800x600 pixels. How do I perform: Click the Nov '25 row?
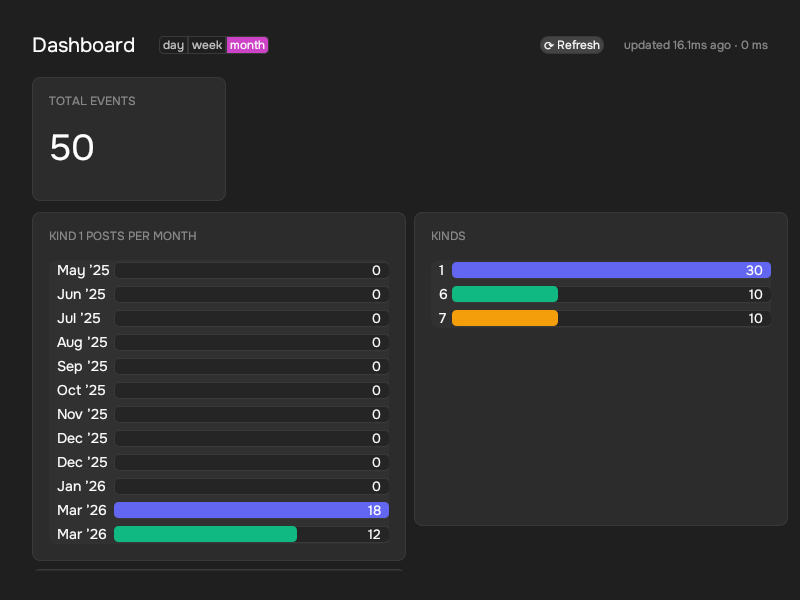pos(220,414)
